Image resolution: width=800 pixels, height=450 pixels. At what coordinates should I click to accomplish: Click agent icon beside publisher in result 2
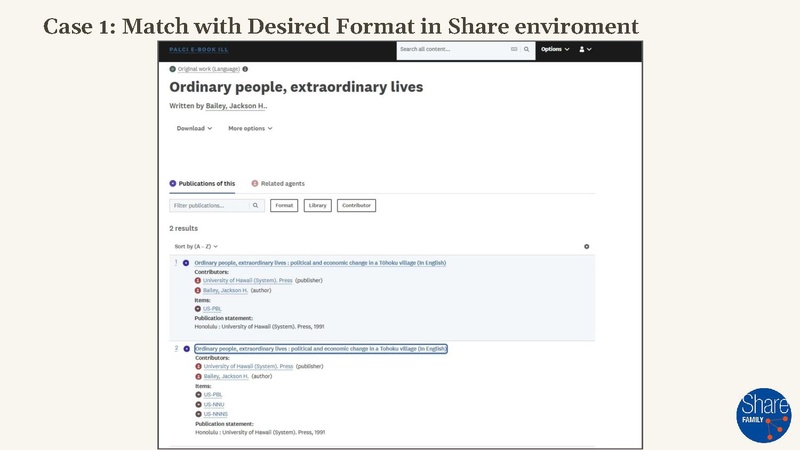coord(198,366)
